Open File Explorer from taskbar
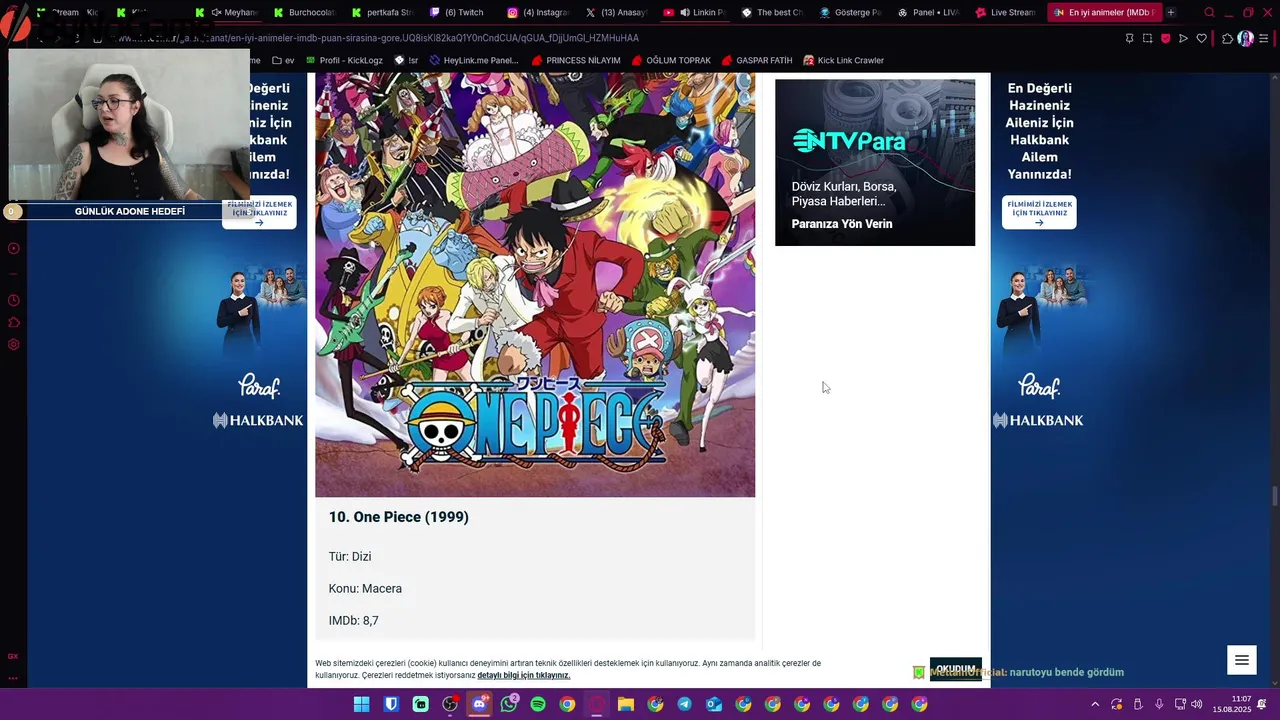1280x720 pixels. 626,704
